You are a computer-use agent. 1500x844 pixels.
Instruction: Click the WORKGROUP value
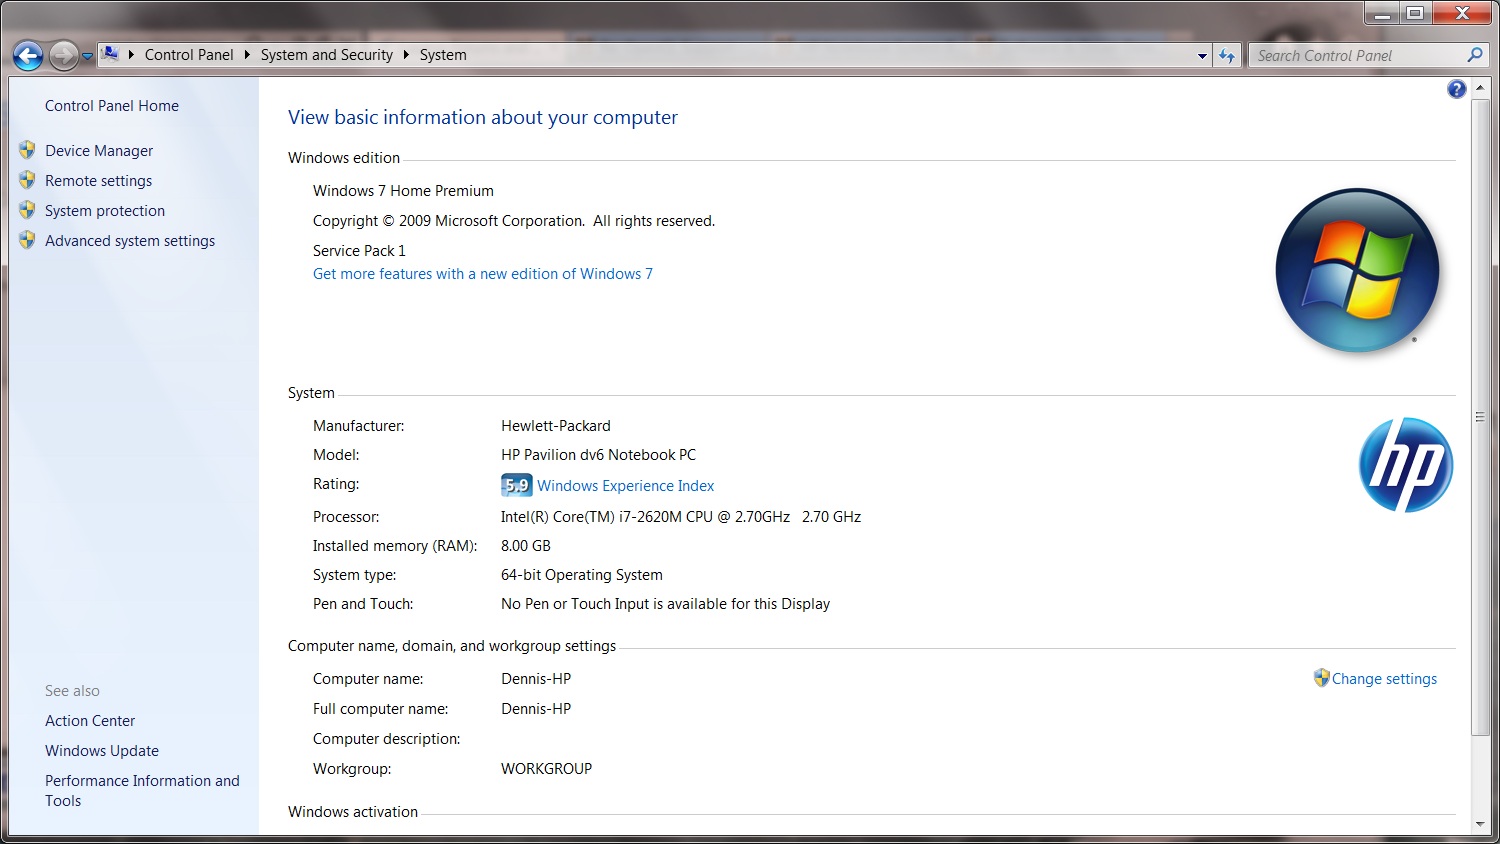(546, 769)
